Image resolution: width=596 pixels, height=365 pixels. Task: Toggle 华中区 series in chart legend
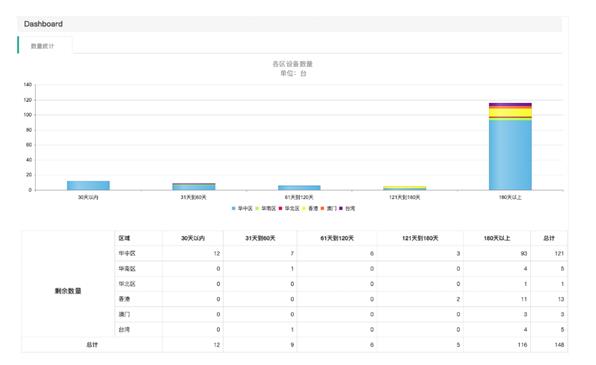pyautogui.click(x=242, y=208)
